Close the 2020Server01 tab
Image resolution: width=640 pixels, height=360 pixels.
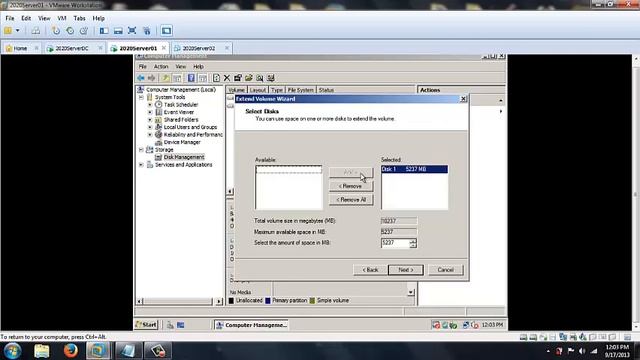[164, 48]
